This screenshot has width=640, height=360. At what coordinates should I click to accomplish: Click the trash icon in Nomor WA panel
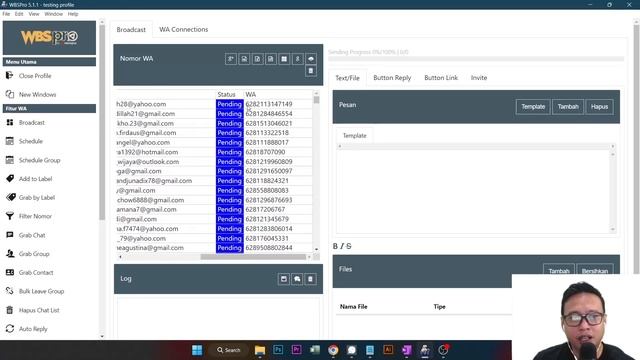coord(311,71)
